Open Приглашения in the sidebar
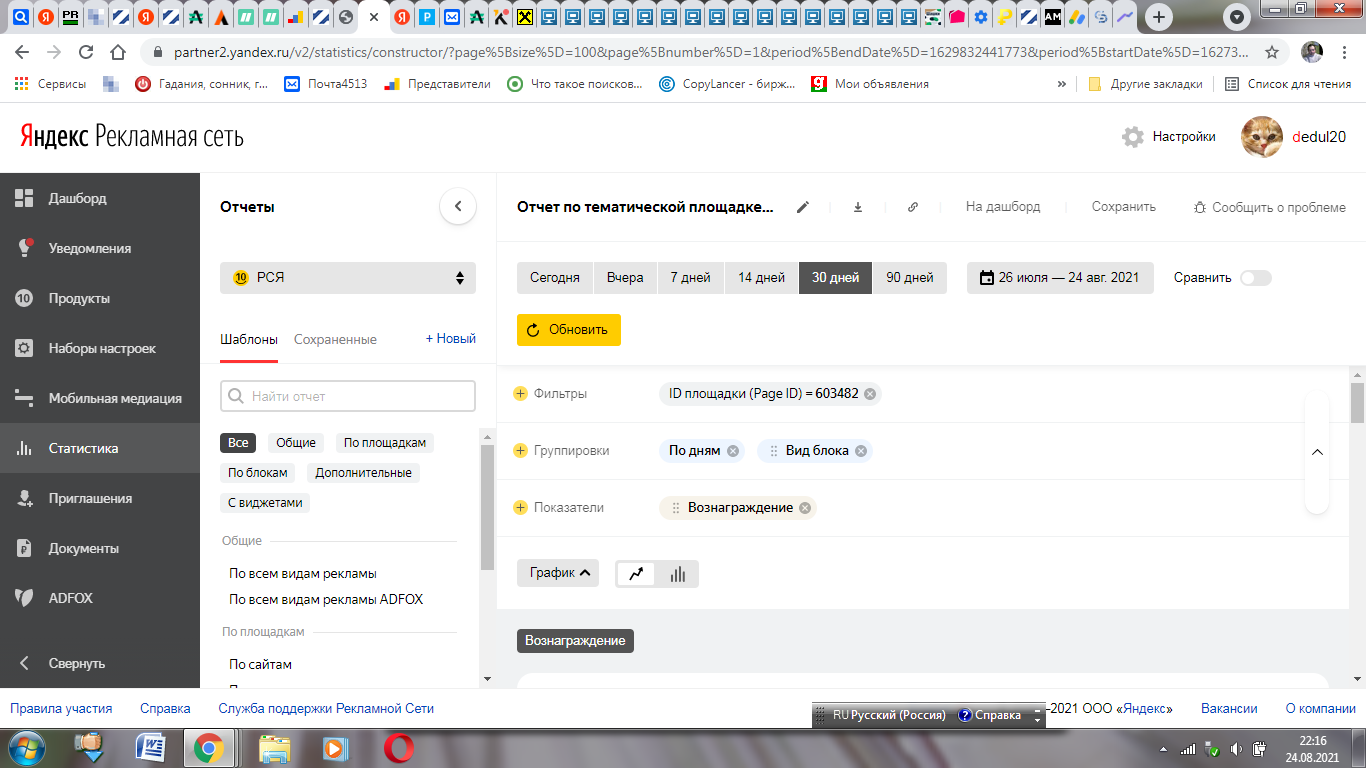The height and width of the screenshot is (768, 1366). [x=100, y=498]
